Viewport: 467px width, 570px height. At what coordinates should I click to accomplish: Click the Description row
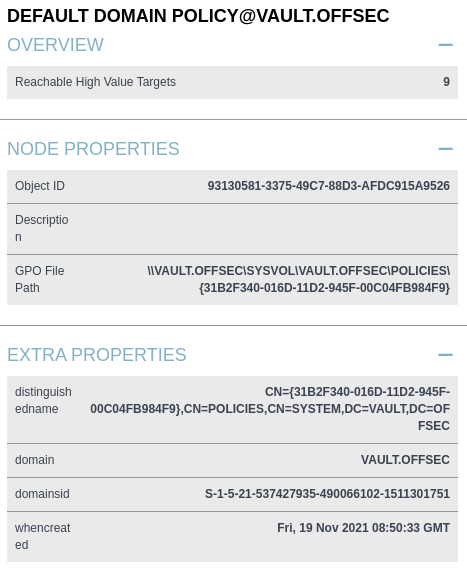coord(232,229)
